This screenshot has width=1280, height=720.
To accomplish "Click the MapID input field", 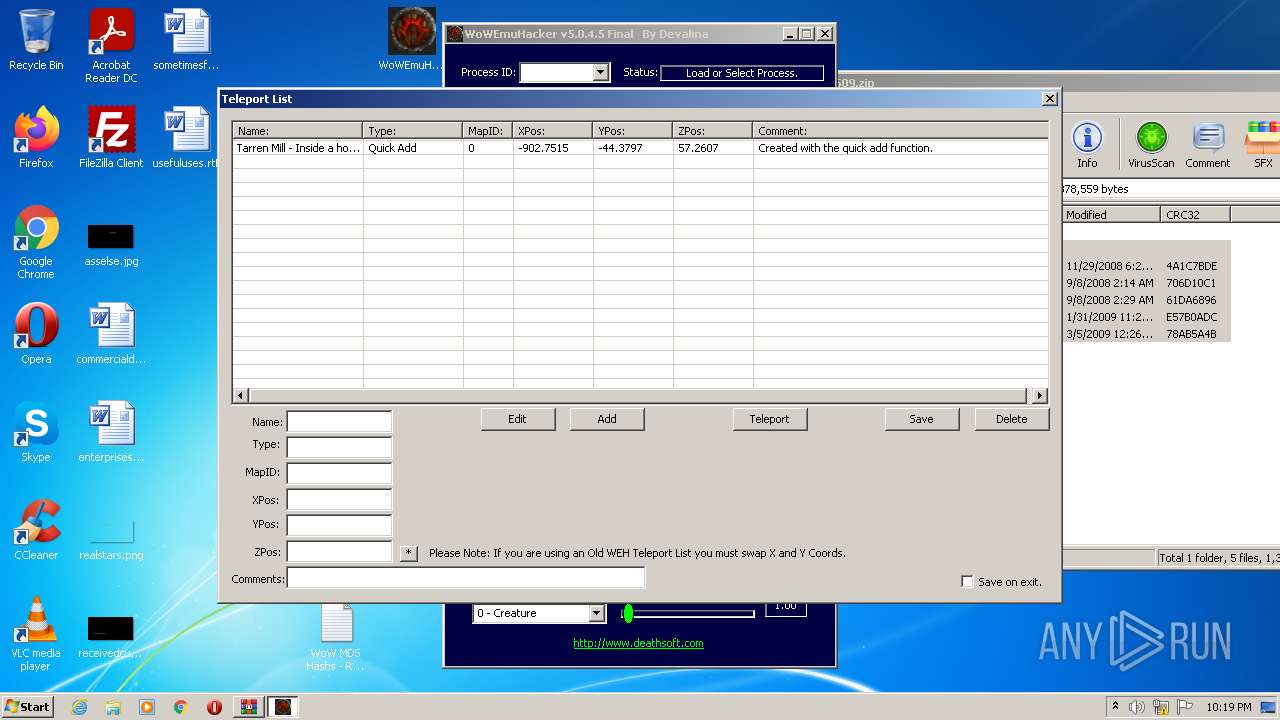I will point(339,473).
